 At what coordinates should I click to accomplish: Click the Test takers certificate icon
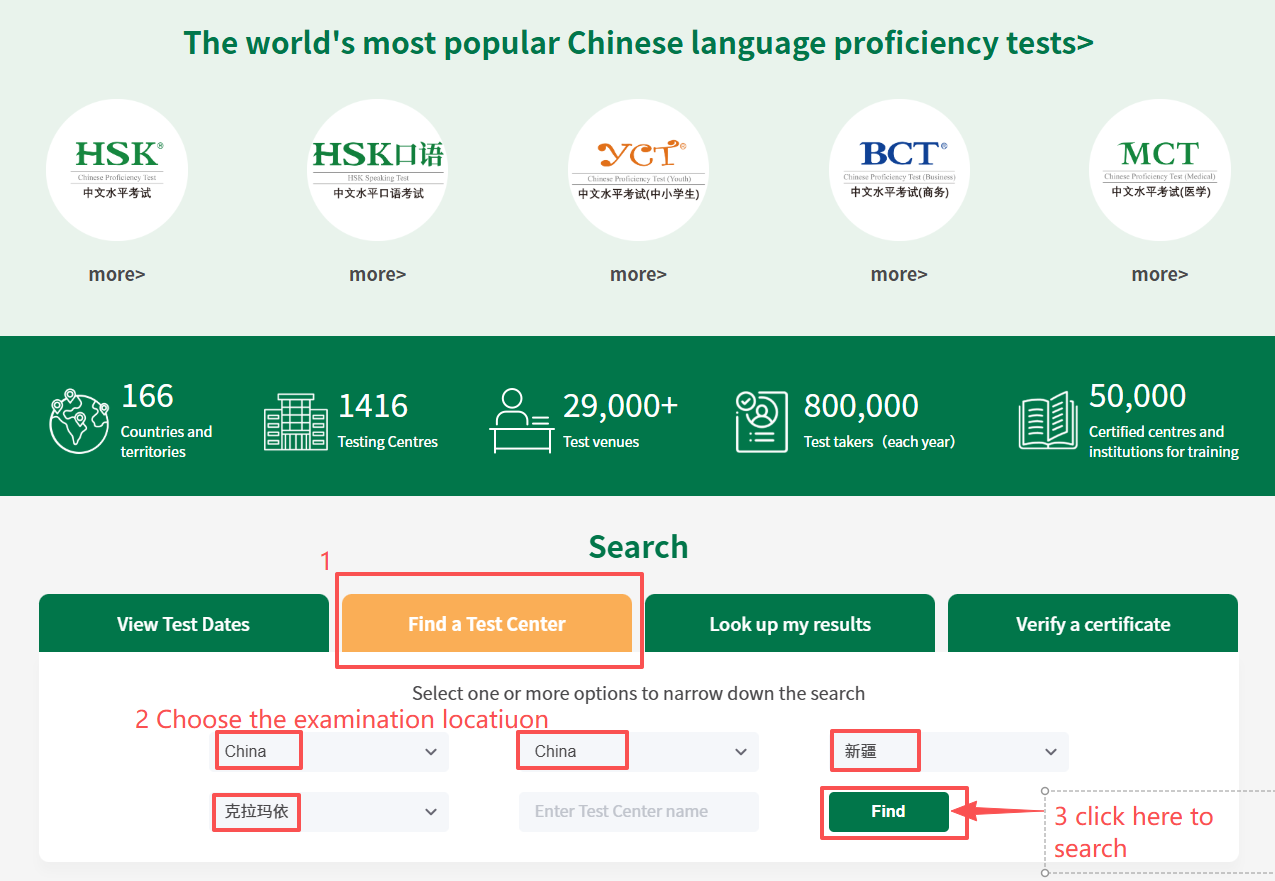click(x=761, y=421)
